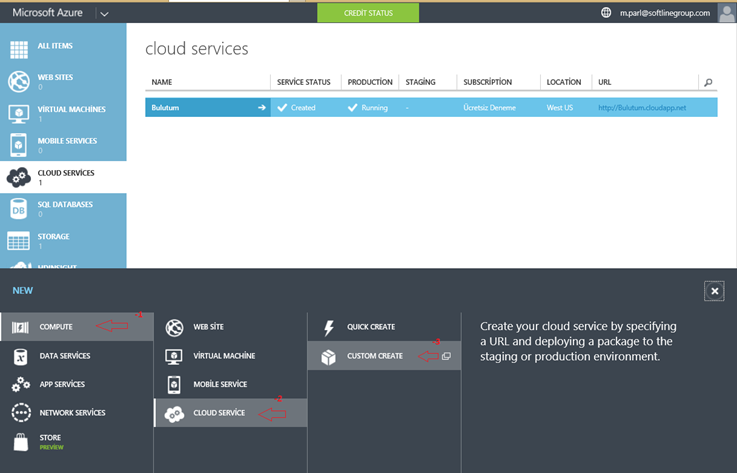The height and width of the screenshot is (473, 737).
Task: Open Mobile Services label in sidebar
Action: [x=67, y=141]
